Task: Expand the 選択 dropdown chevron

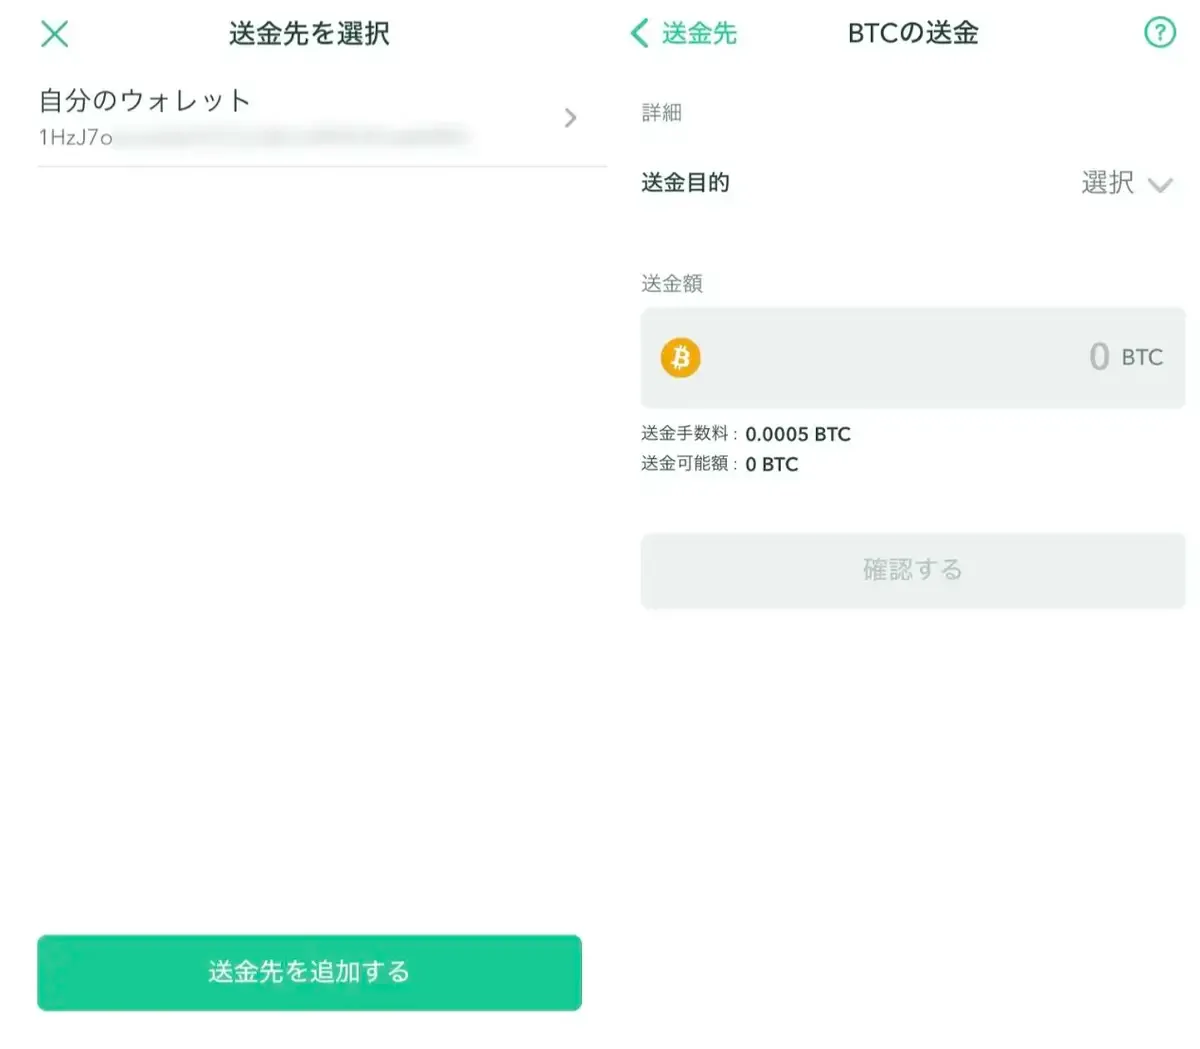Action: click(1160, 185)
